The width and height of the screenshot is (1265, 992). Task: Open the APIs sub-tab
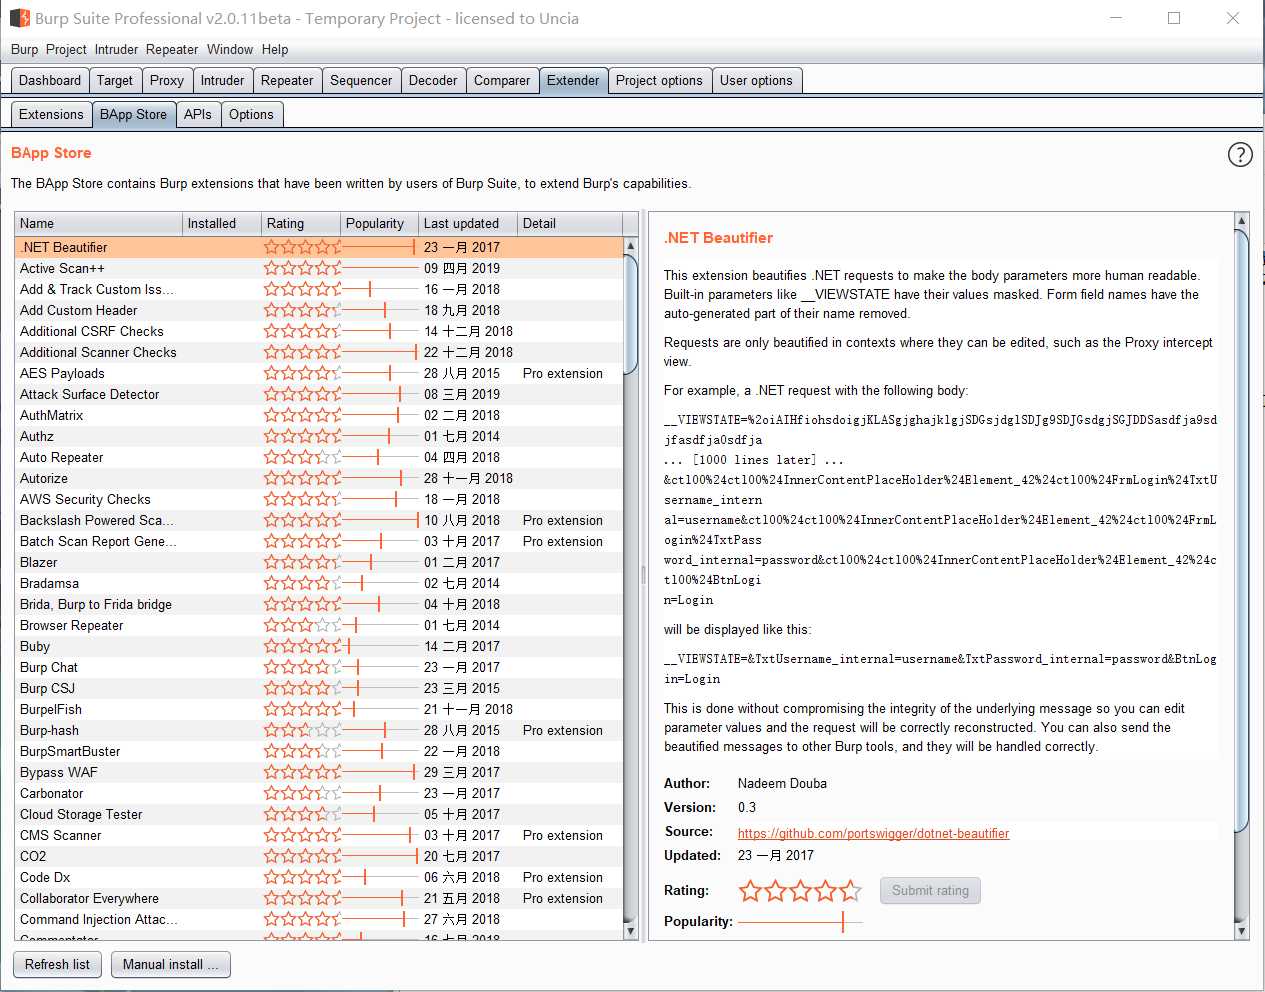[x=198, y=114]
